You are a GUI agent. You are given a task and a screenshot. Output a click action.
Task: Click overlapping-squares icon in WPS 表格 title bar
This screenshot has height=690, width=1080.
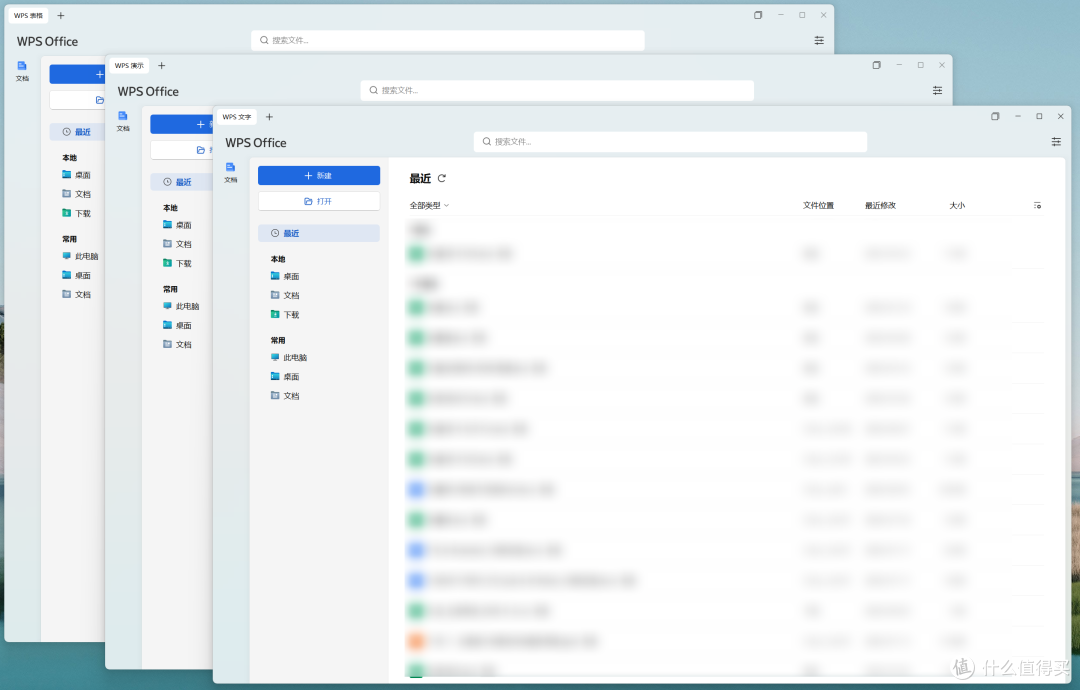758,15
